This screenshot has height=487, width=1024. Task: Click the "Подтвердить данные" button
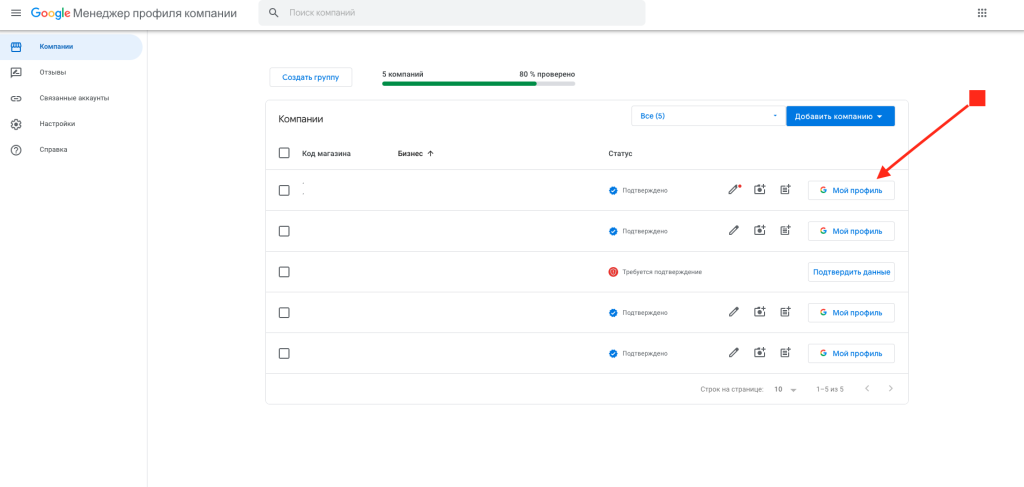[851, 272]
